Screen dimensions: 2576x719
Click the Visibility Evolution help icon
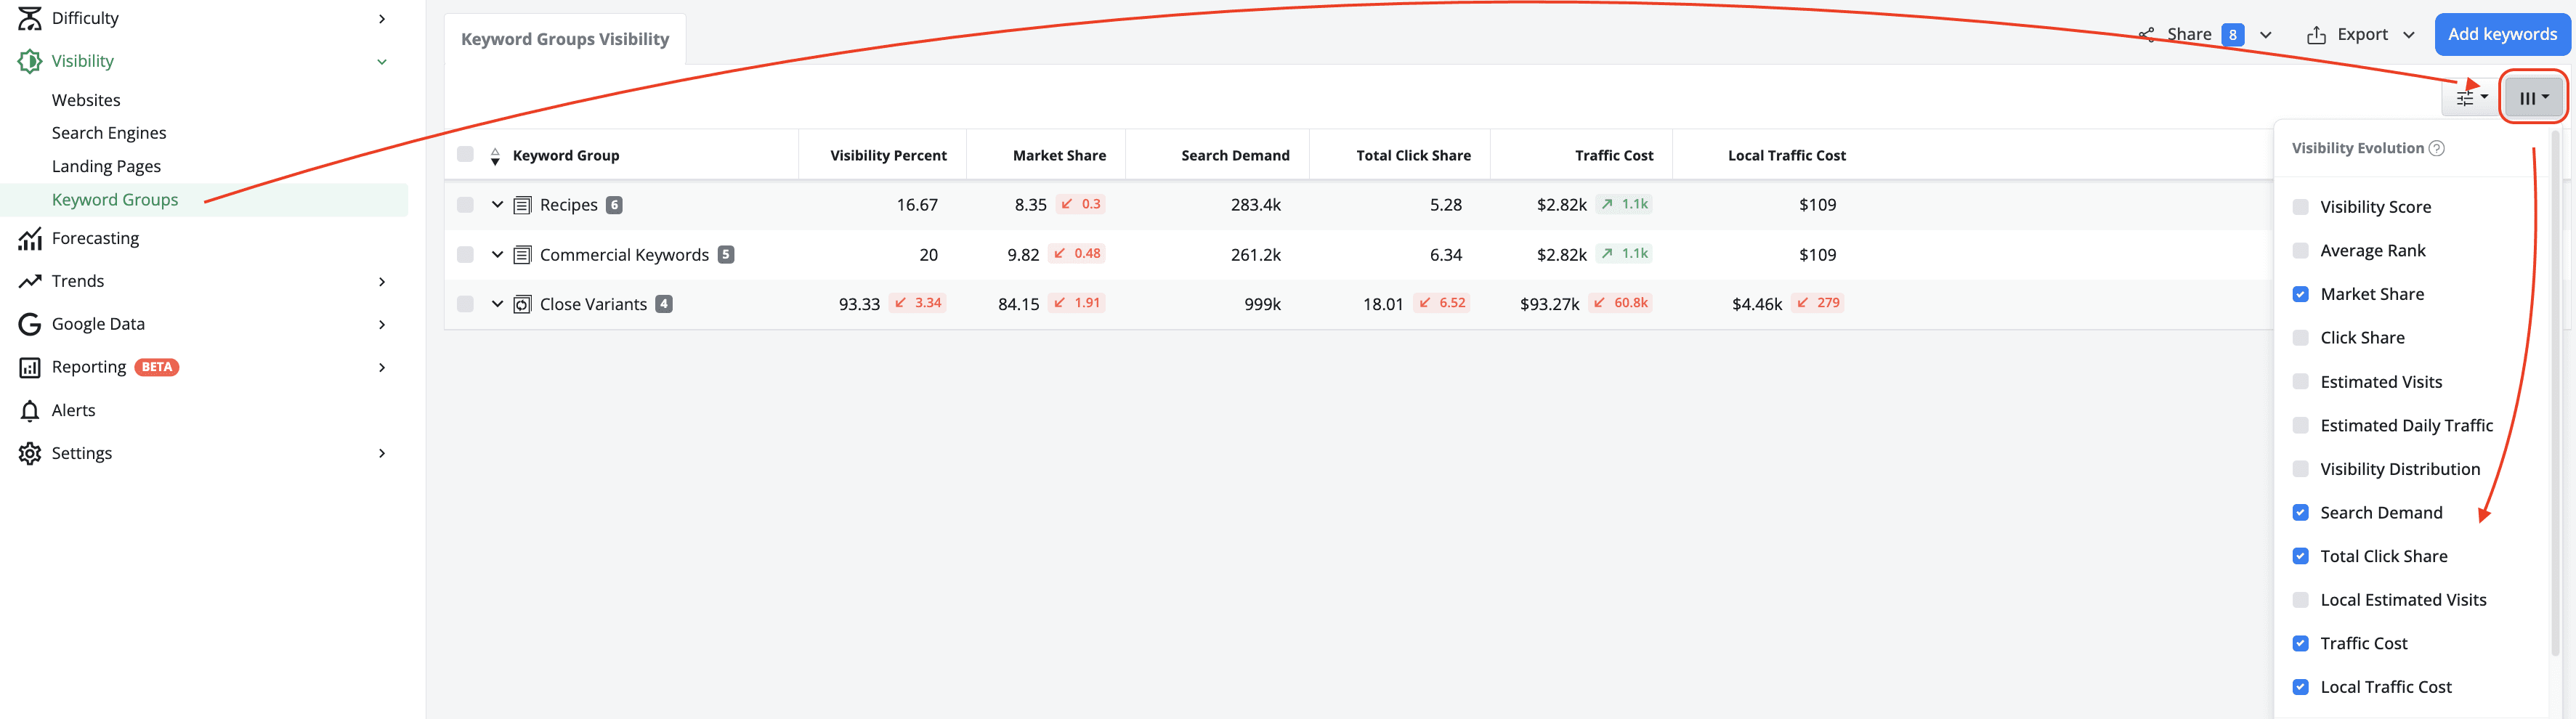pos(2437,148)
